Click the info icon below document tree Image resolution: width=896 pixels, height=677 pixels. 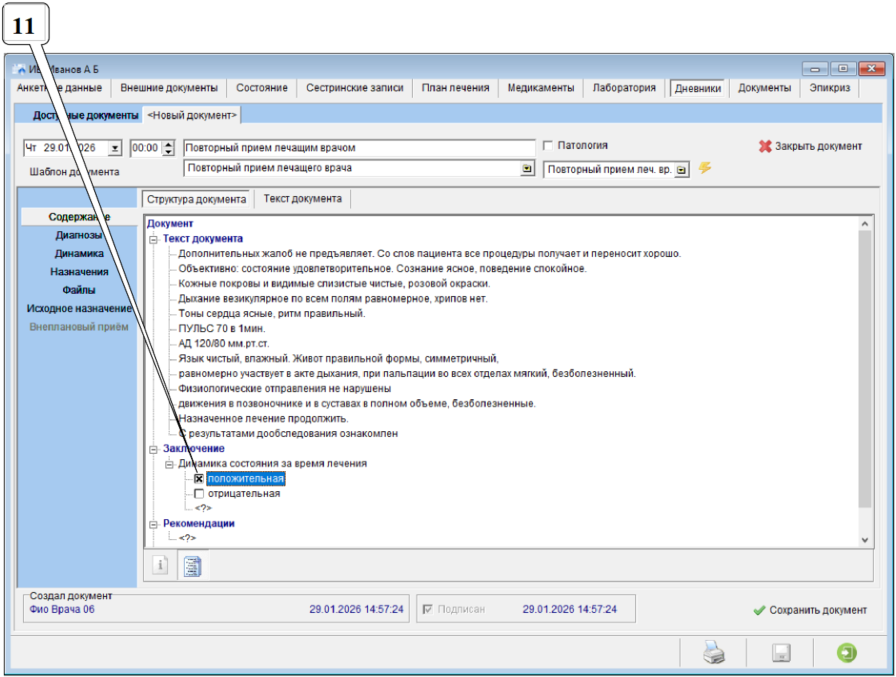[159, 566]
